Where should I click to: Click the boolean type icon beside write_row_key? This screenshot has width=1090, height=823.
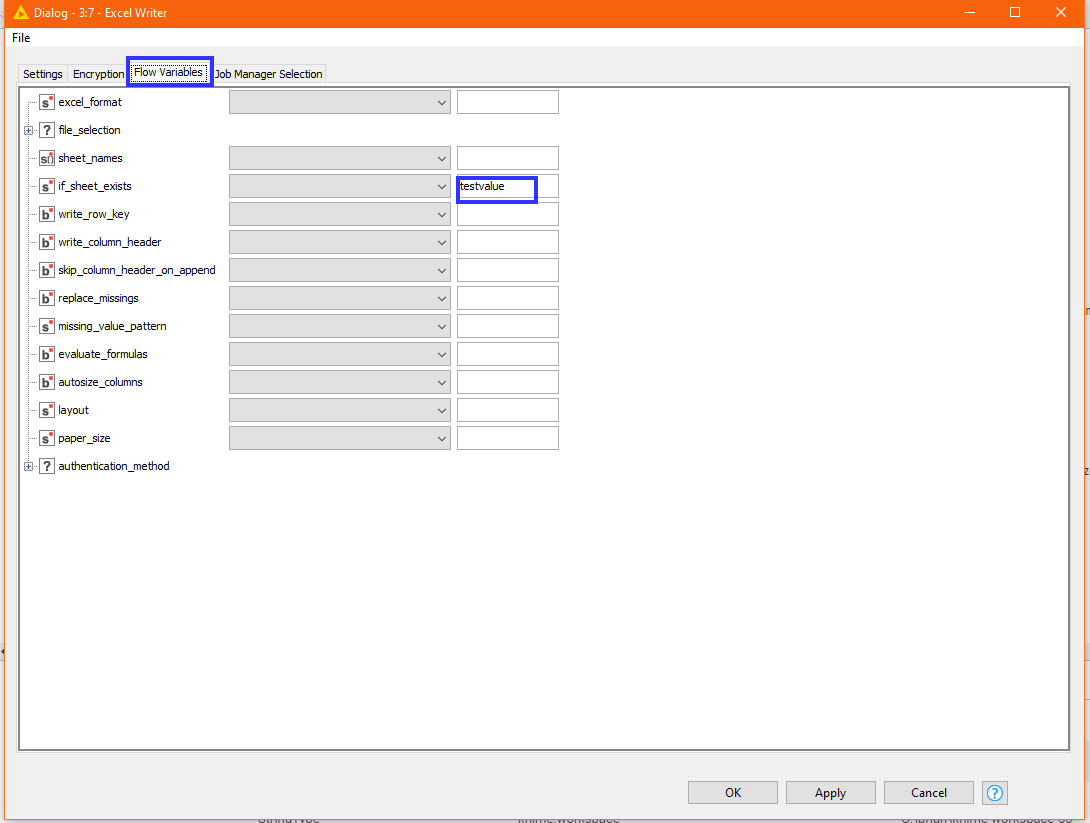pyautogui.click(x=46, y=213)
